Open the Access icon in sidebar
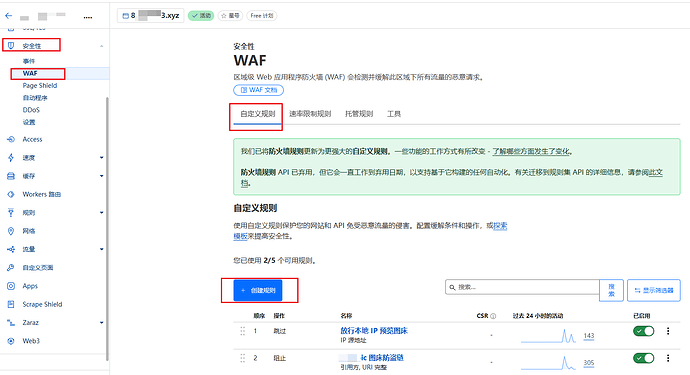Image resolution: width=690 pixels, height=375 pixels. click(11, 139)
